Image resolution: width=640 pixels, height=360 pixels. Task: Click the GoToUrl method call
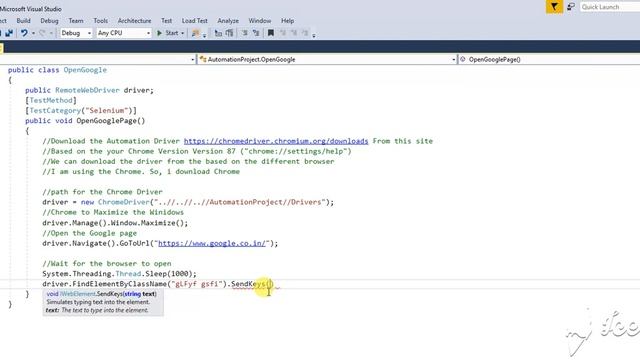coord(134,244)
